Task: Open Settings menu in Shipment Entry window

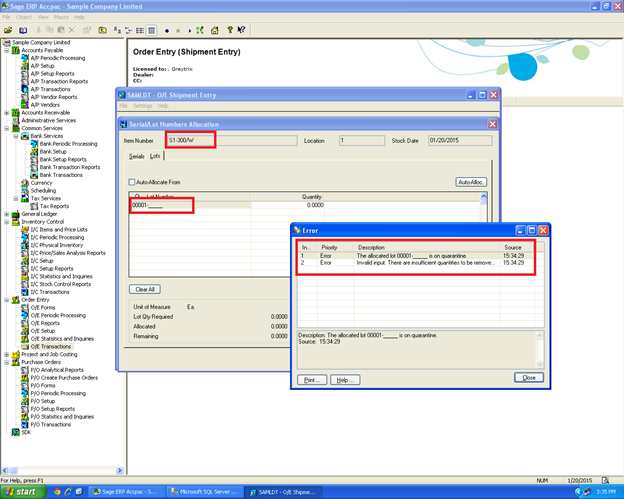Action: (142, 106)
